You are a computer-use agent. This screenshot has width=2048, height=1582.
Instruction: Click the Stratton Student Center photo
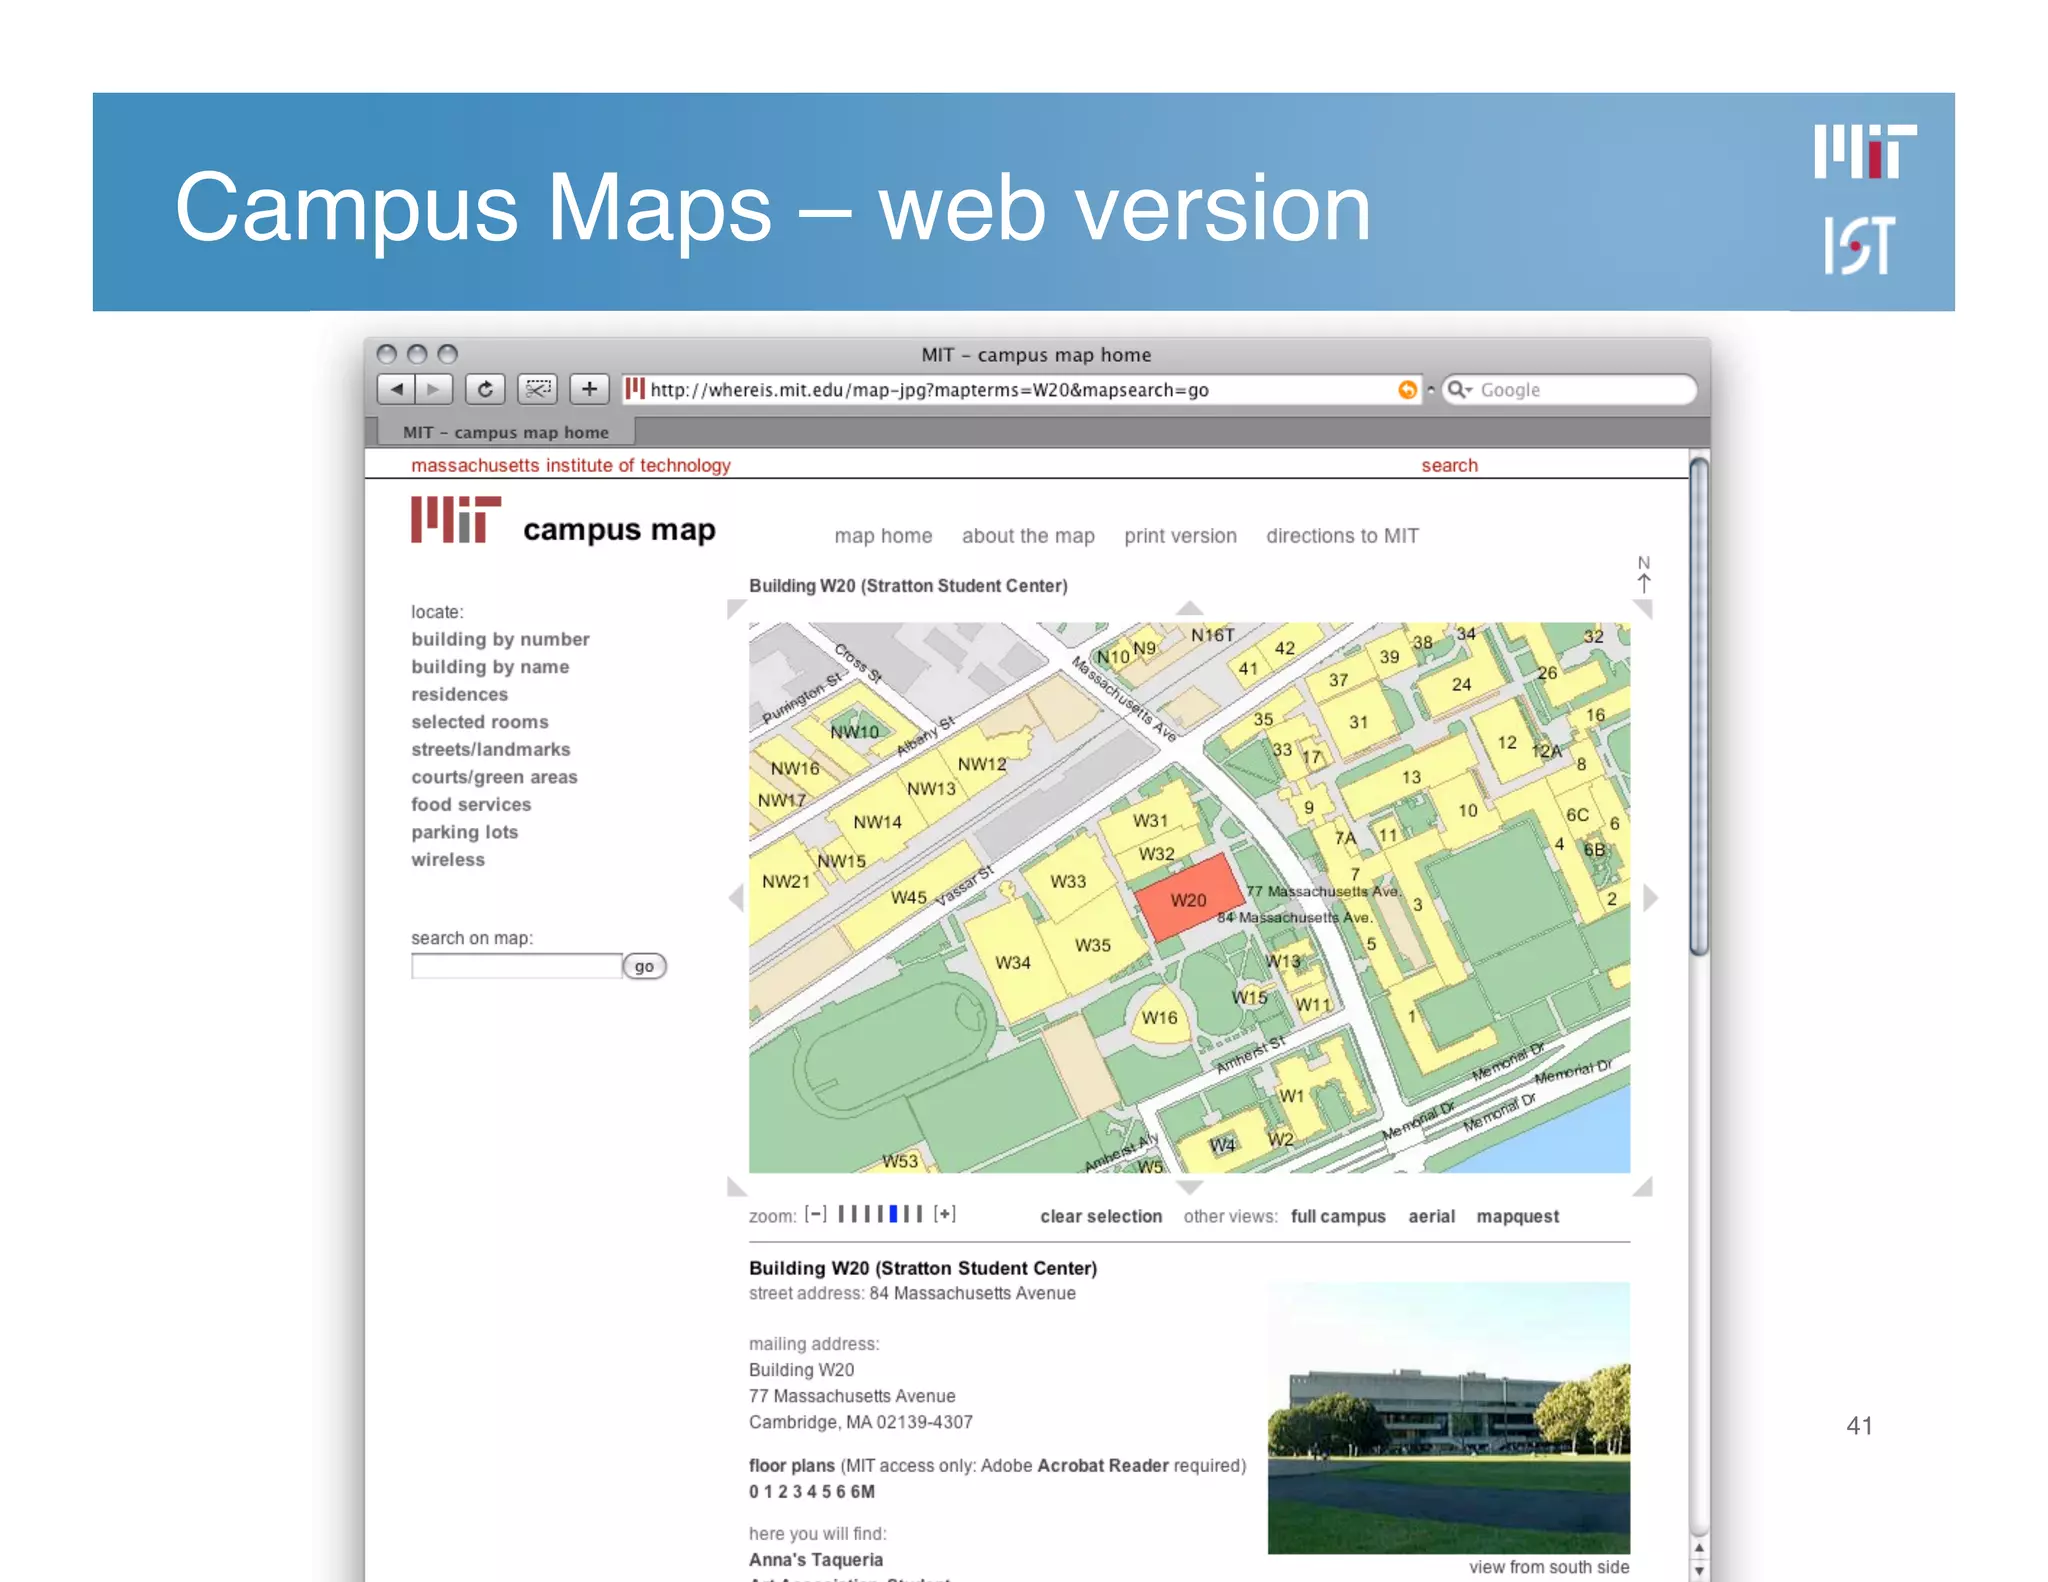pyautogui.click(x=1448, y=1417)
